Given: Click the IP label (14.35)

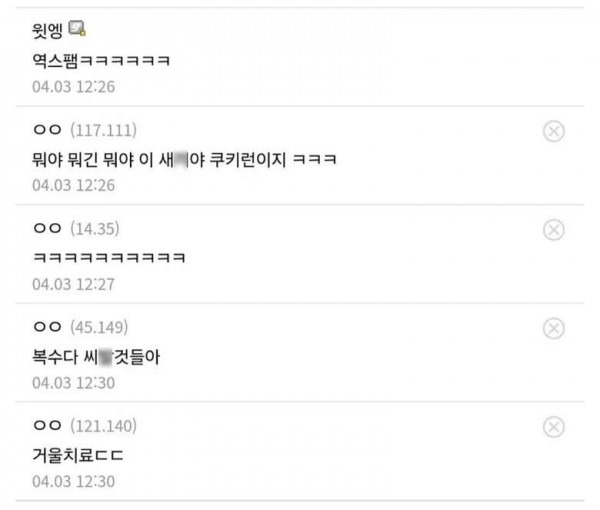Looking at the screenshot, I should (95, 229).
